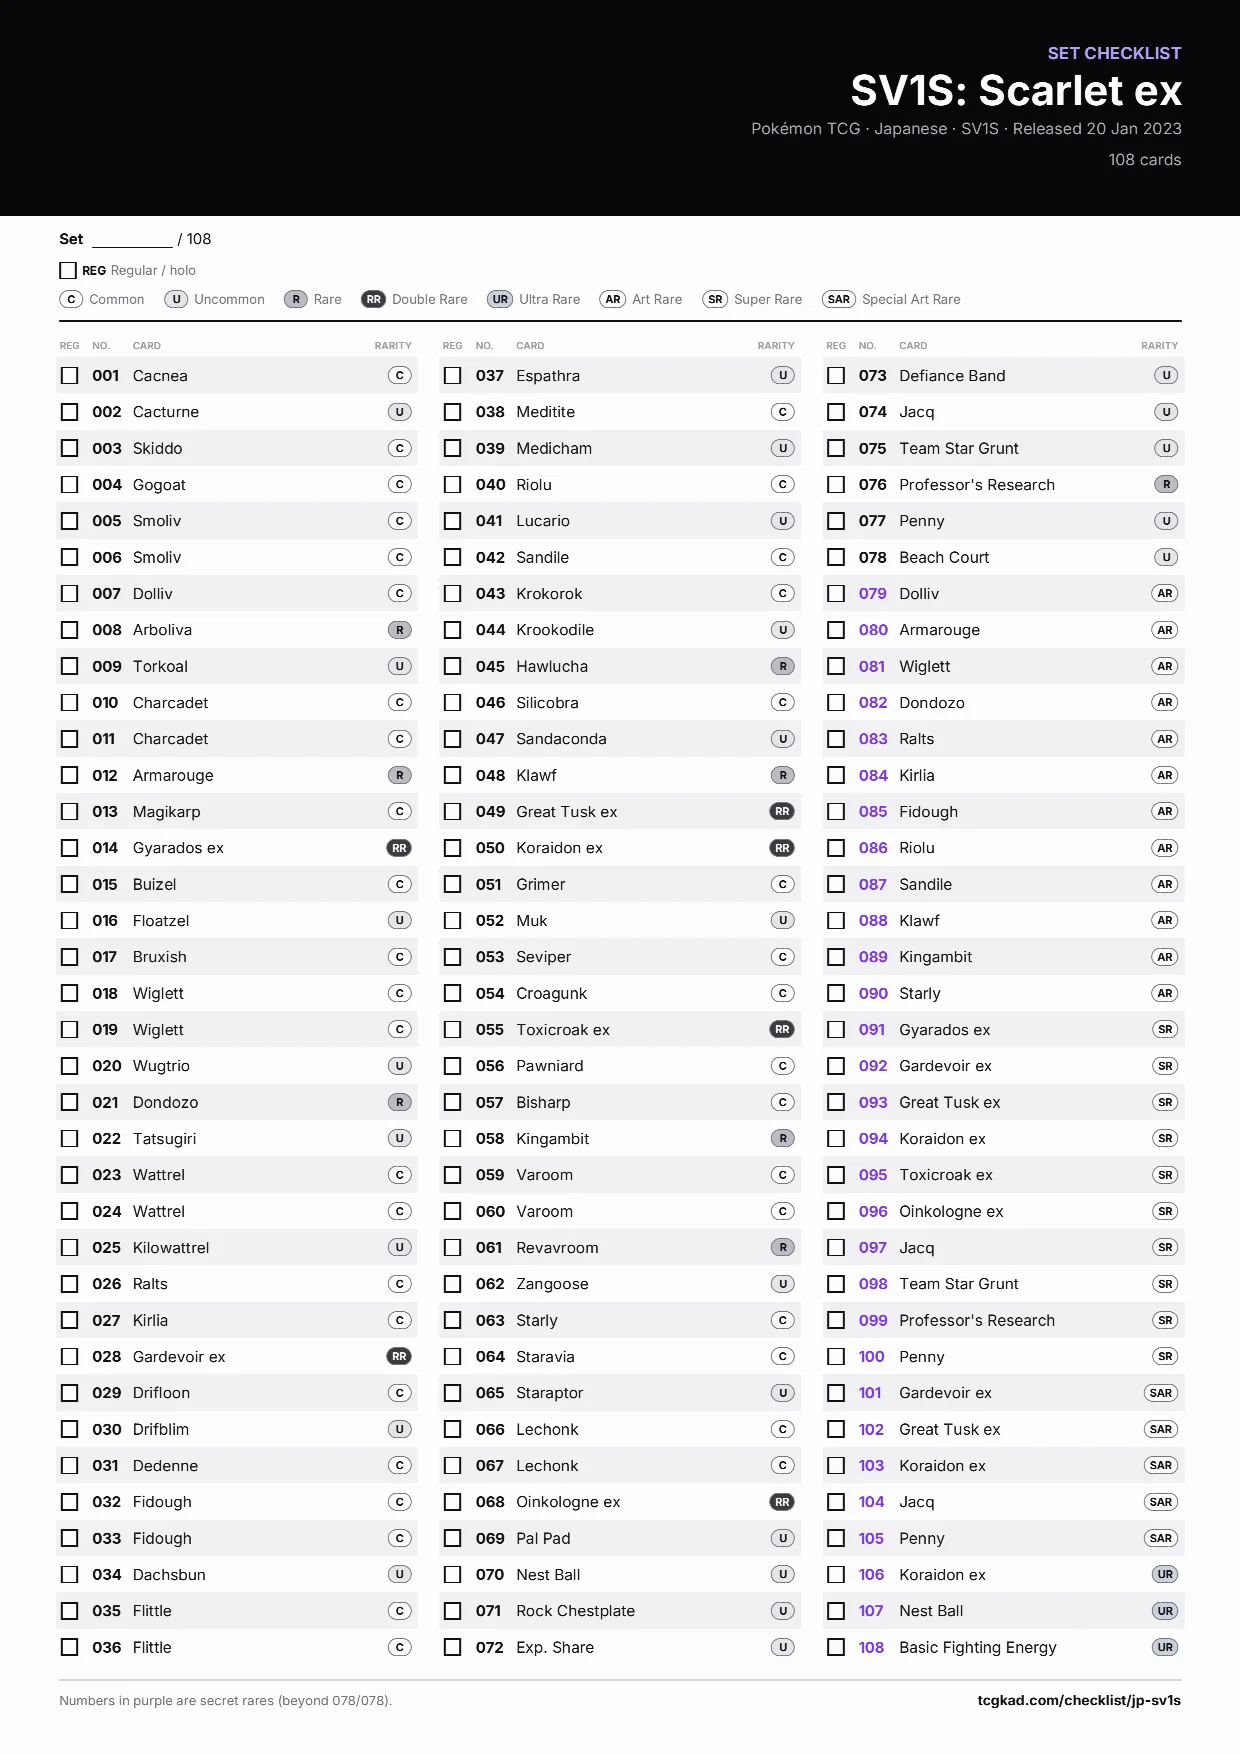
Task: Tick the checkbox for 049 Great Tusk ex
Action: click(x=453, y=812)
